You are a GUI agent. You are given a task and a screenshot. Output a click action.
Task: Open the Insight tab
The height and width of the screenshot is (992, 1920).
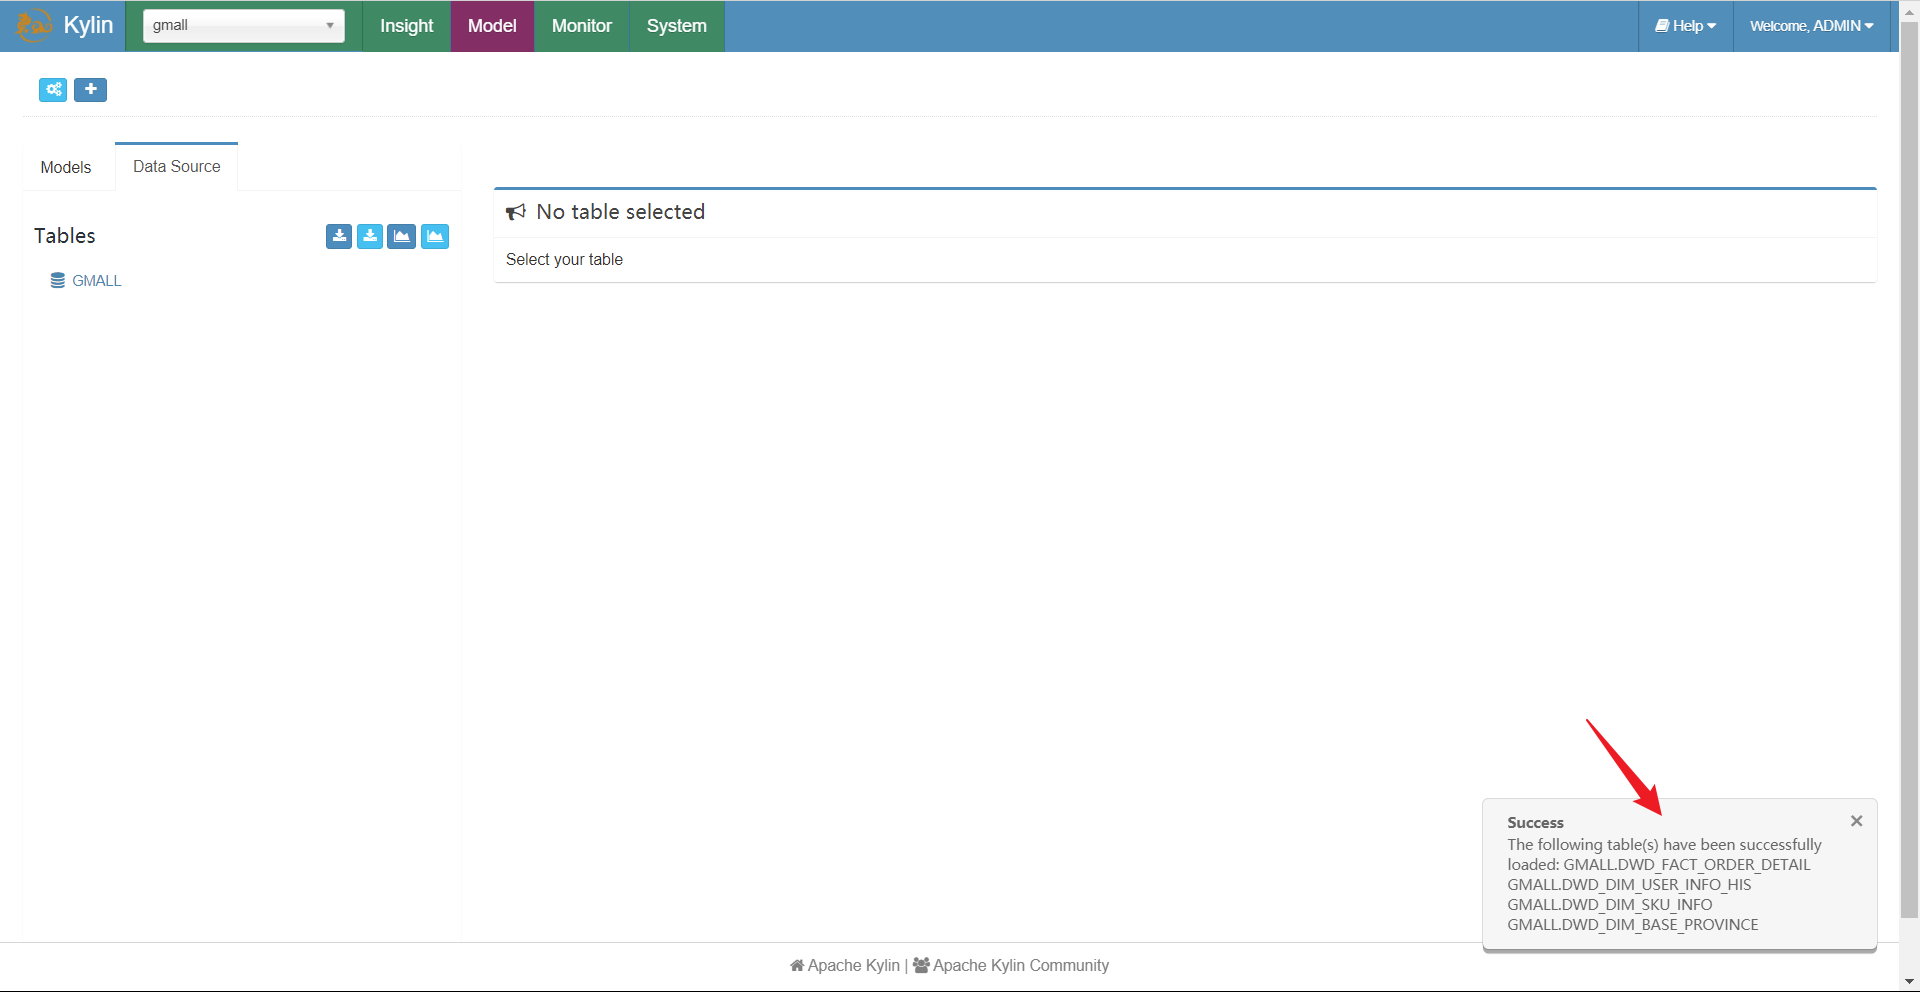click(x=406, y=26)
